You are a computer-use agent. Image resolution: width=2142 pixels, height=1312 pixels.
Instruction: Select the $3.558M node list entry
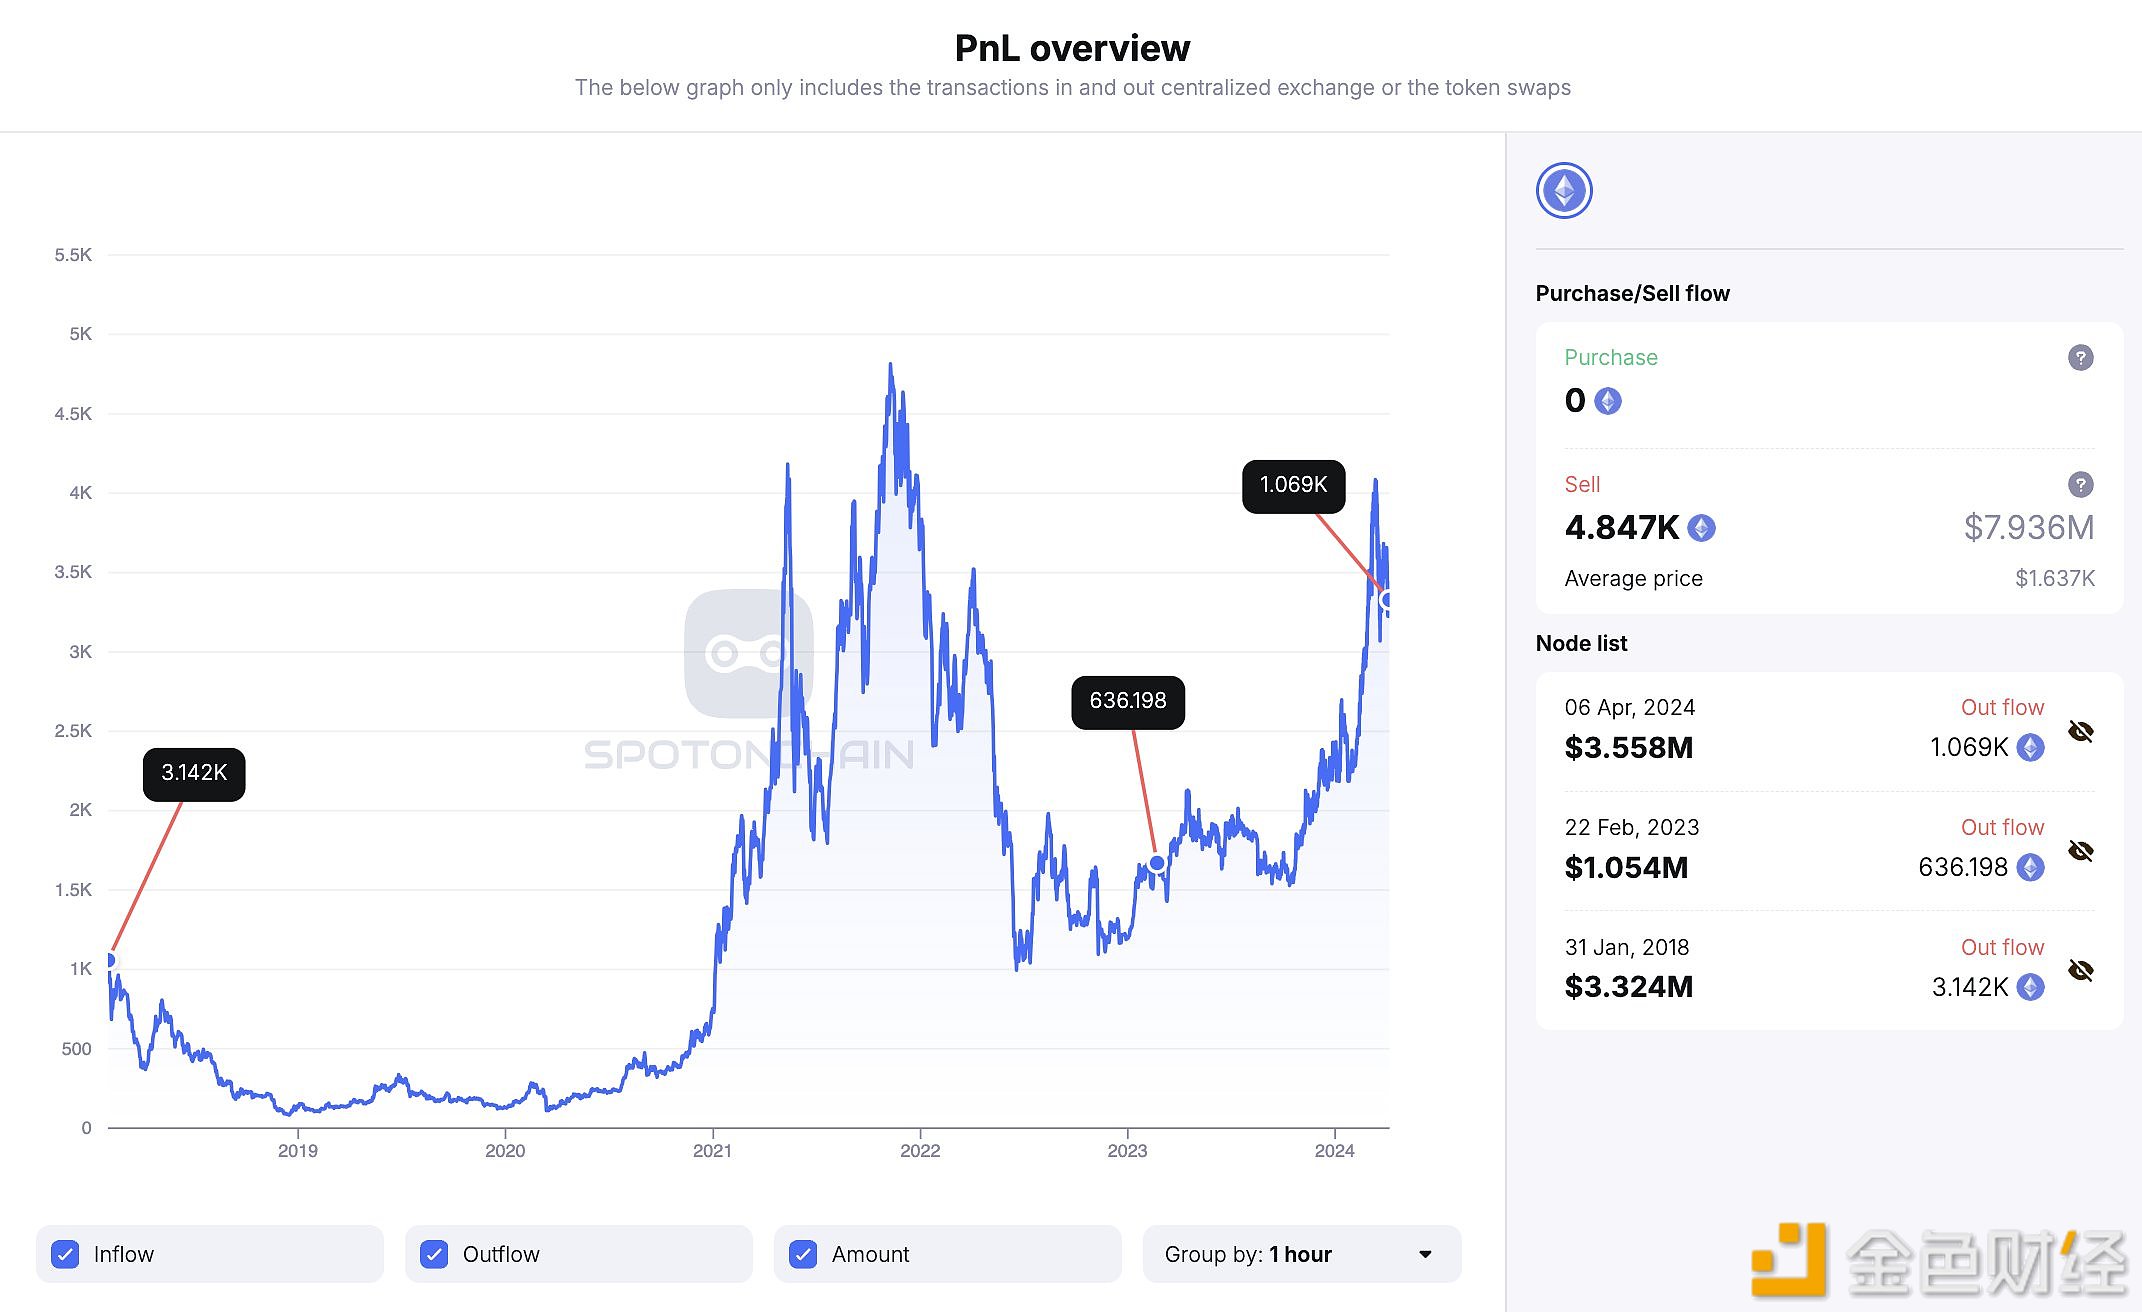pos(1629,747)
